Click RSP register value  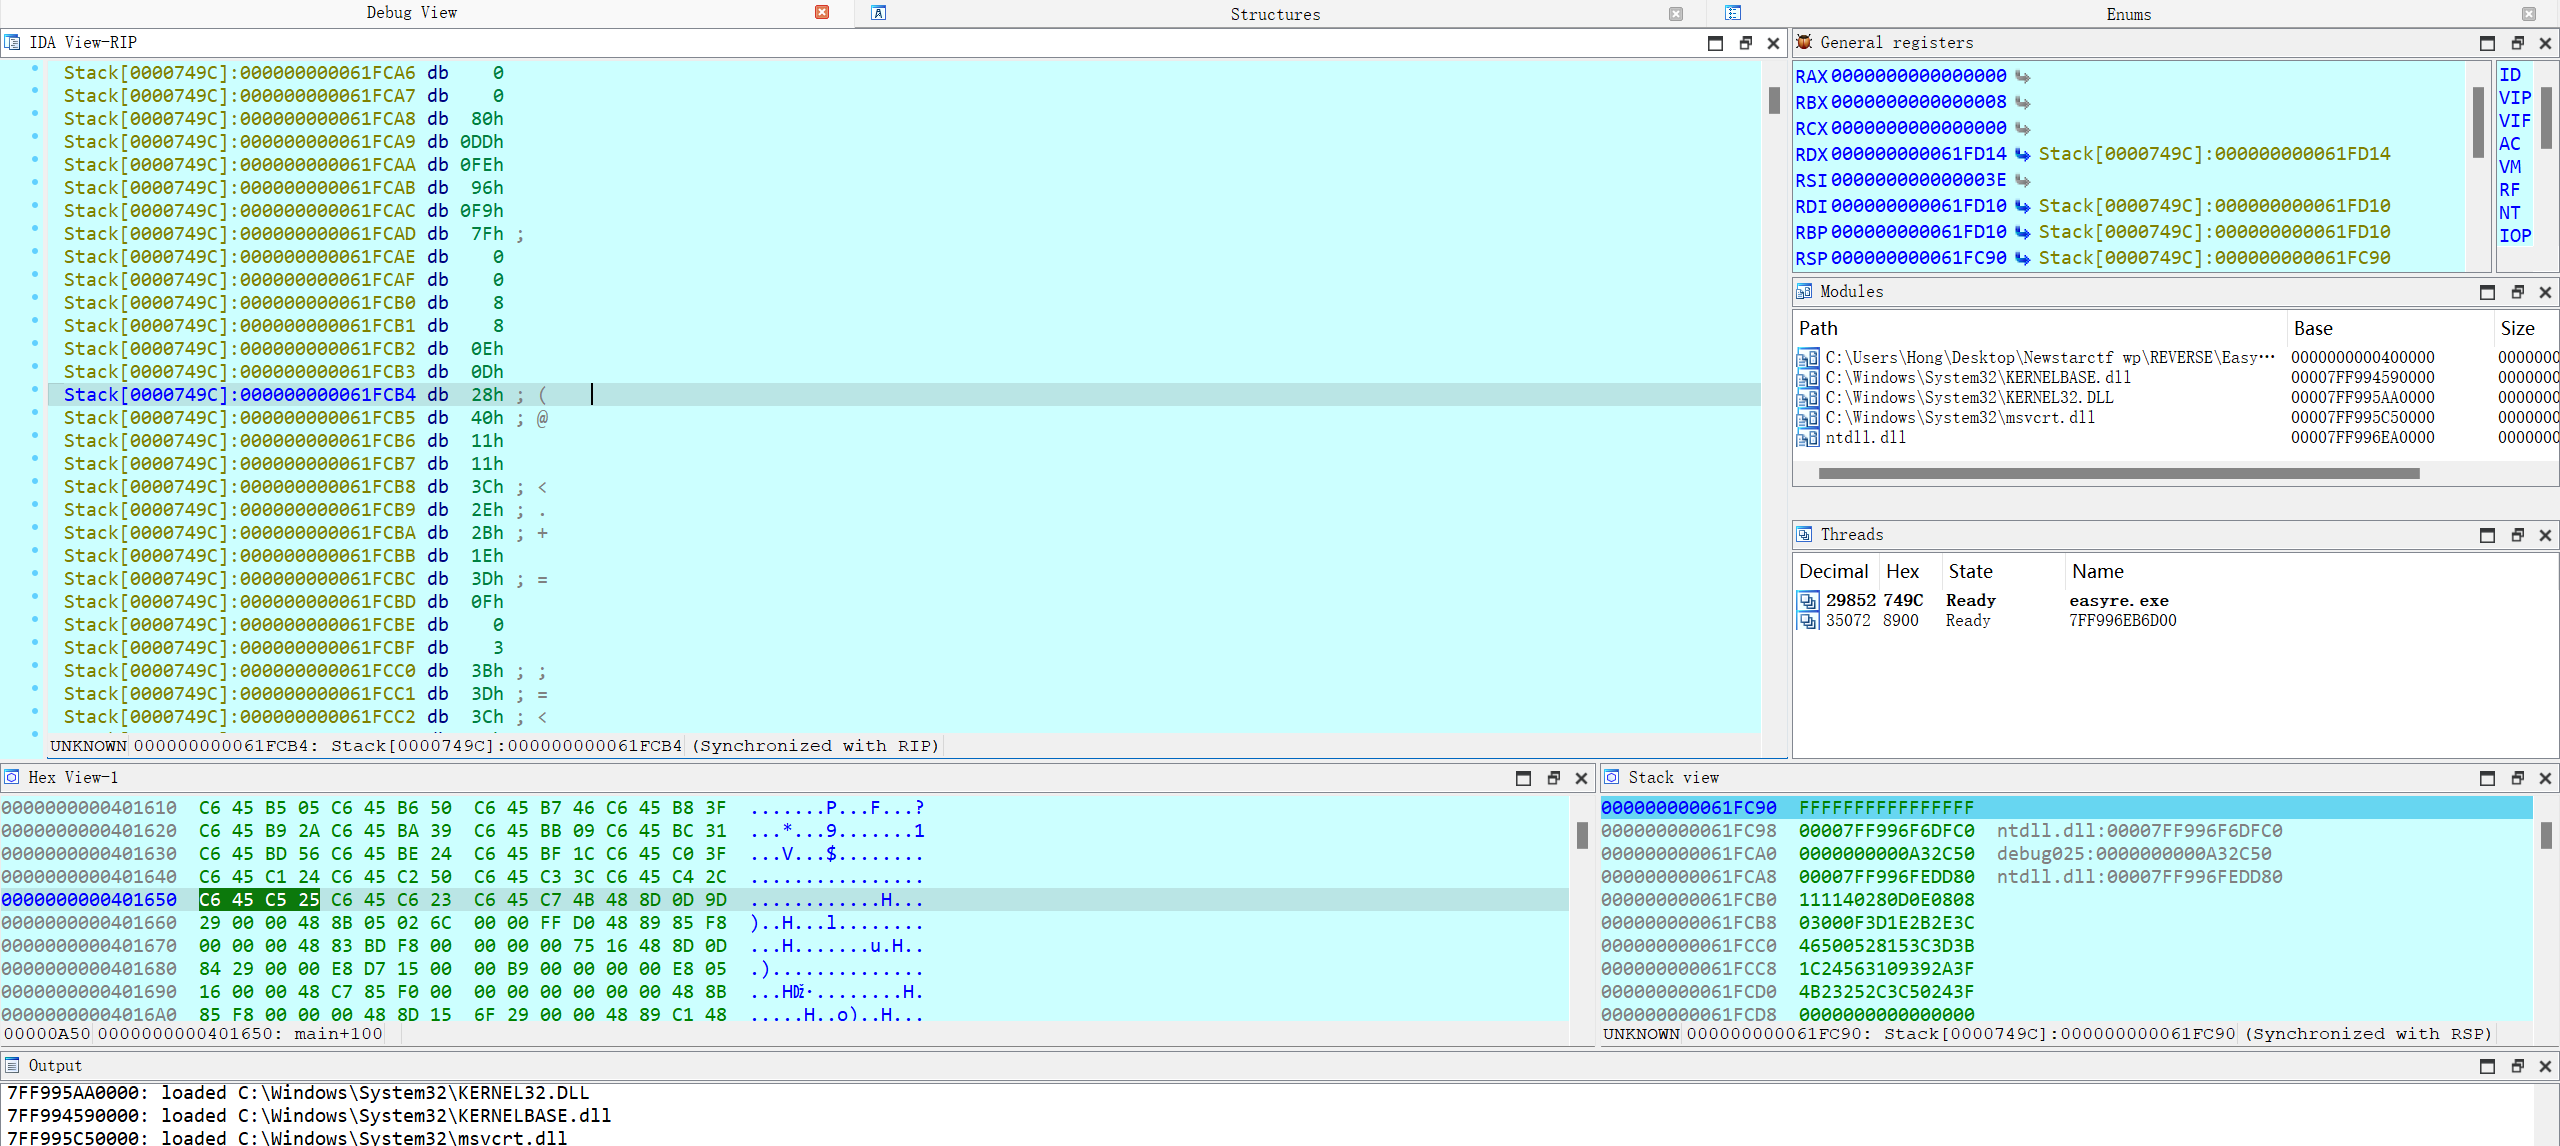(1918, 258)
